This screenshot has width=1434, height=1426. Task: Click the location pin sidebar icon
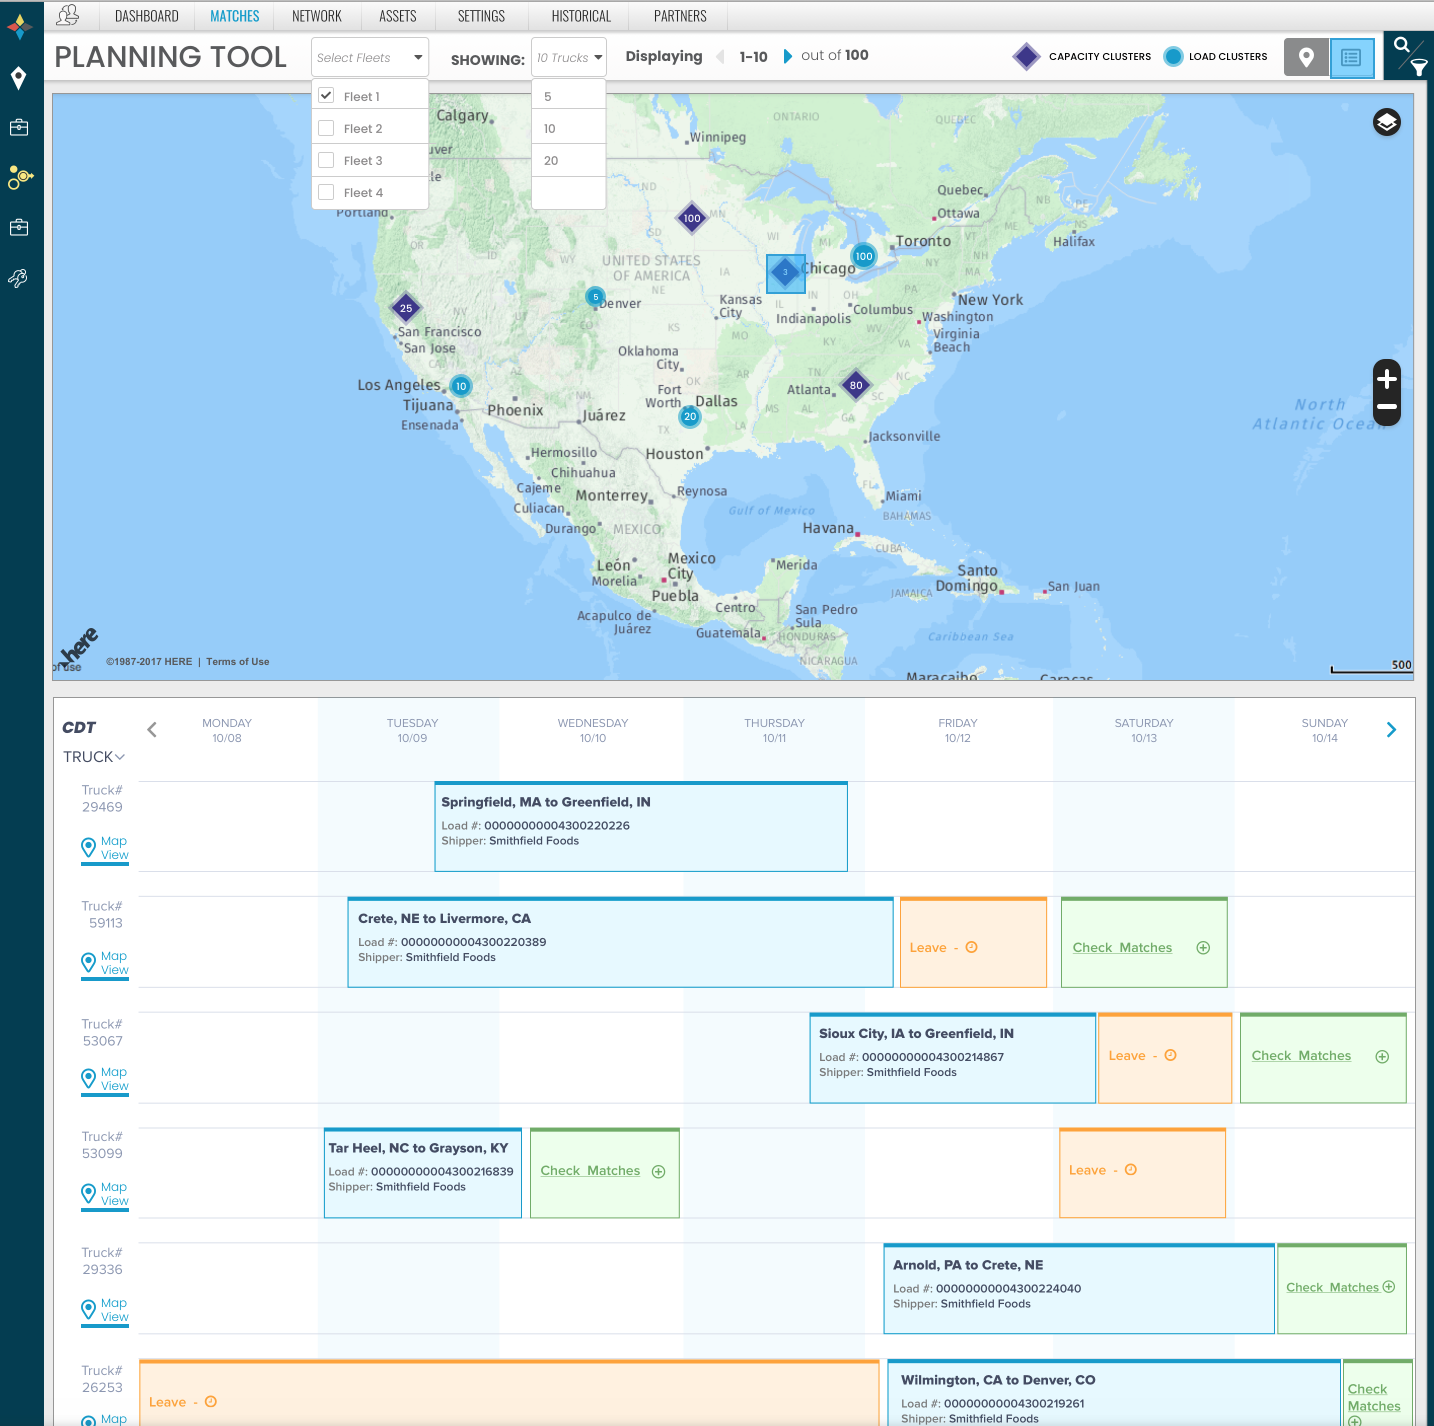(18, 78)
